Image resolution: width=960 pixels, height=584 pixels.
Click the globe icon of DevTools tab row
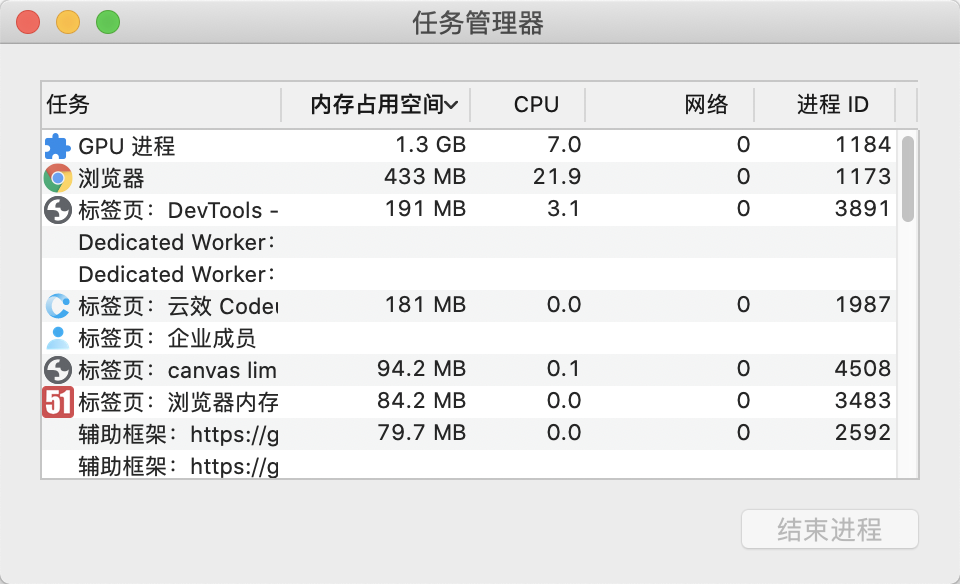(58, 210)
